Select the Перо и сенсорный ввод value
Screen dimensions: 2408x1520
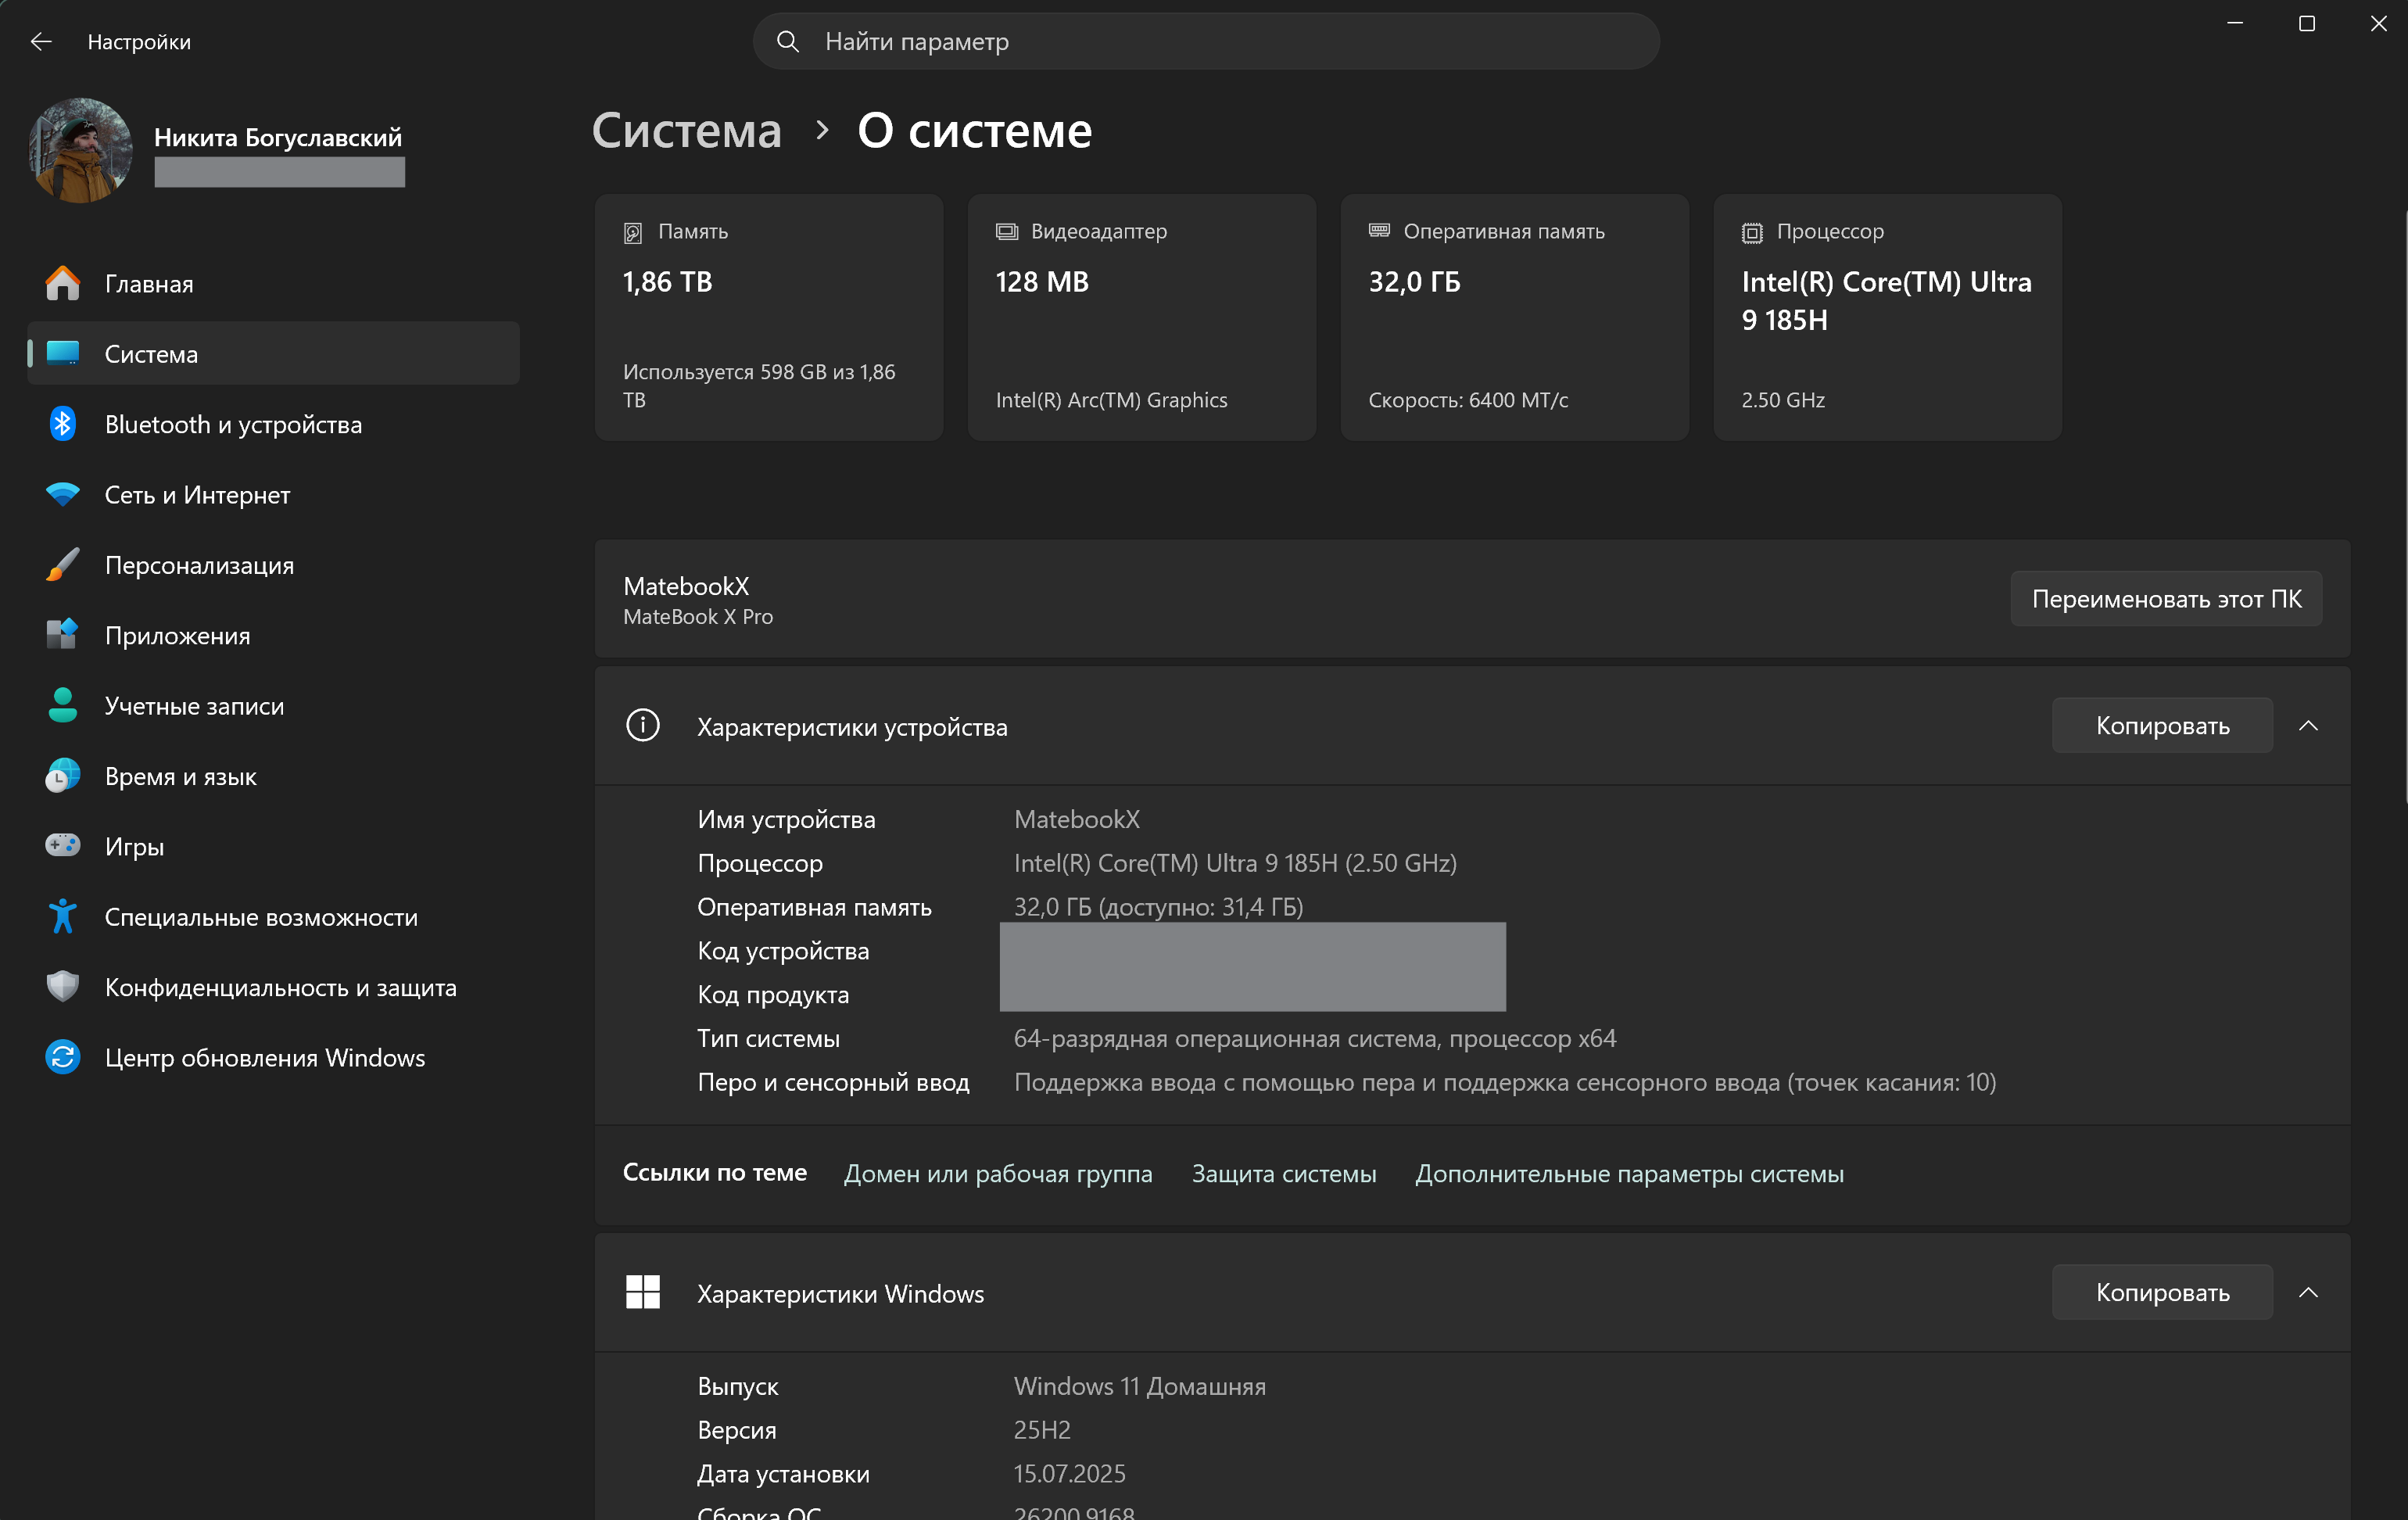[1505, 1082]
